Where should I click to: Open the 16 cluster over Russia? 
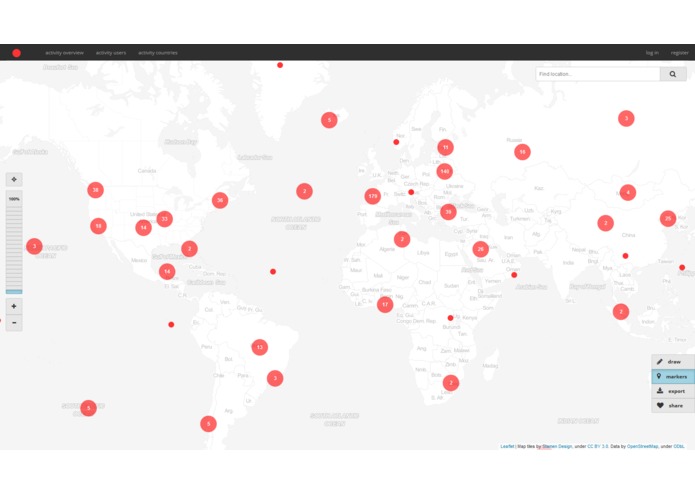click(522, 152)
